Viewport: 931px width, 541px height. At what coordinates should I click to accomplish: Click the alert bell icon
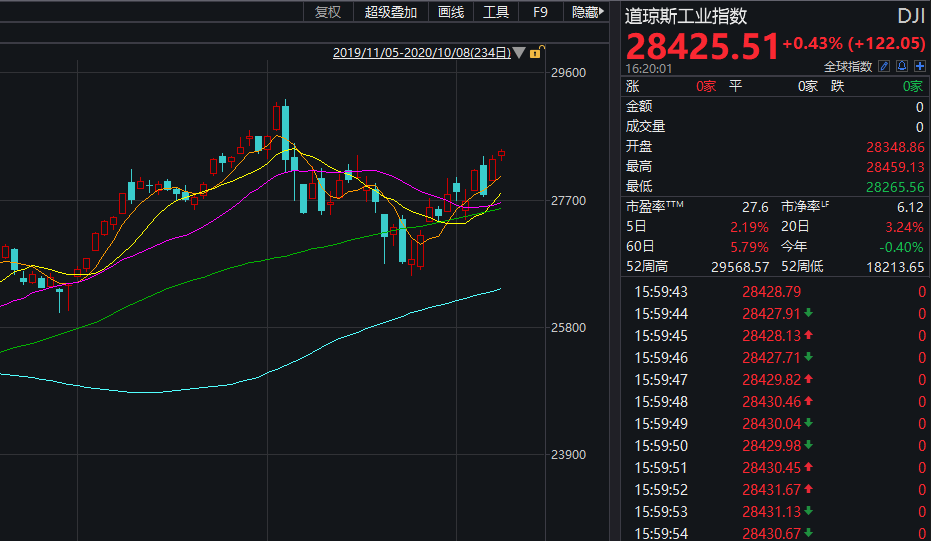[902, 66]
